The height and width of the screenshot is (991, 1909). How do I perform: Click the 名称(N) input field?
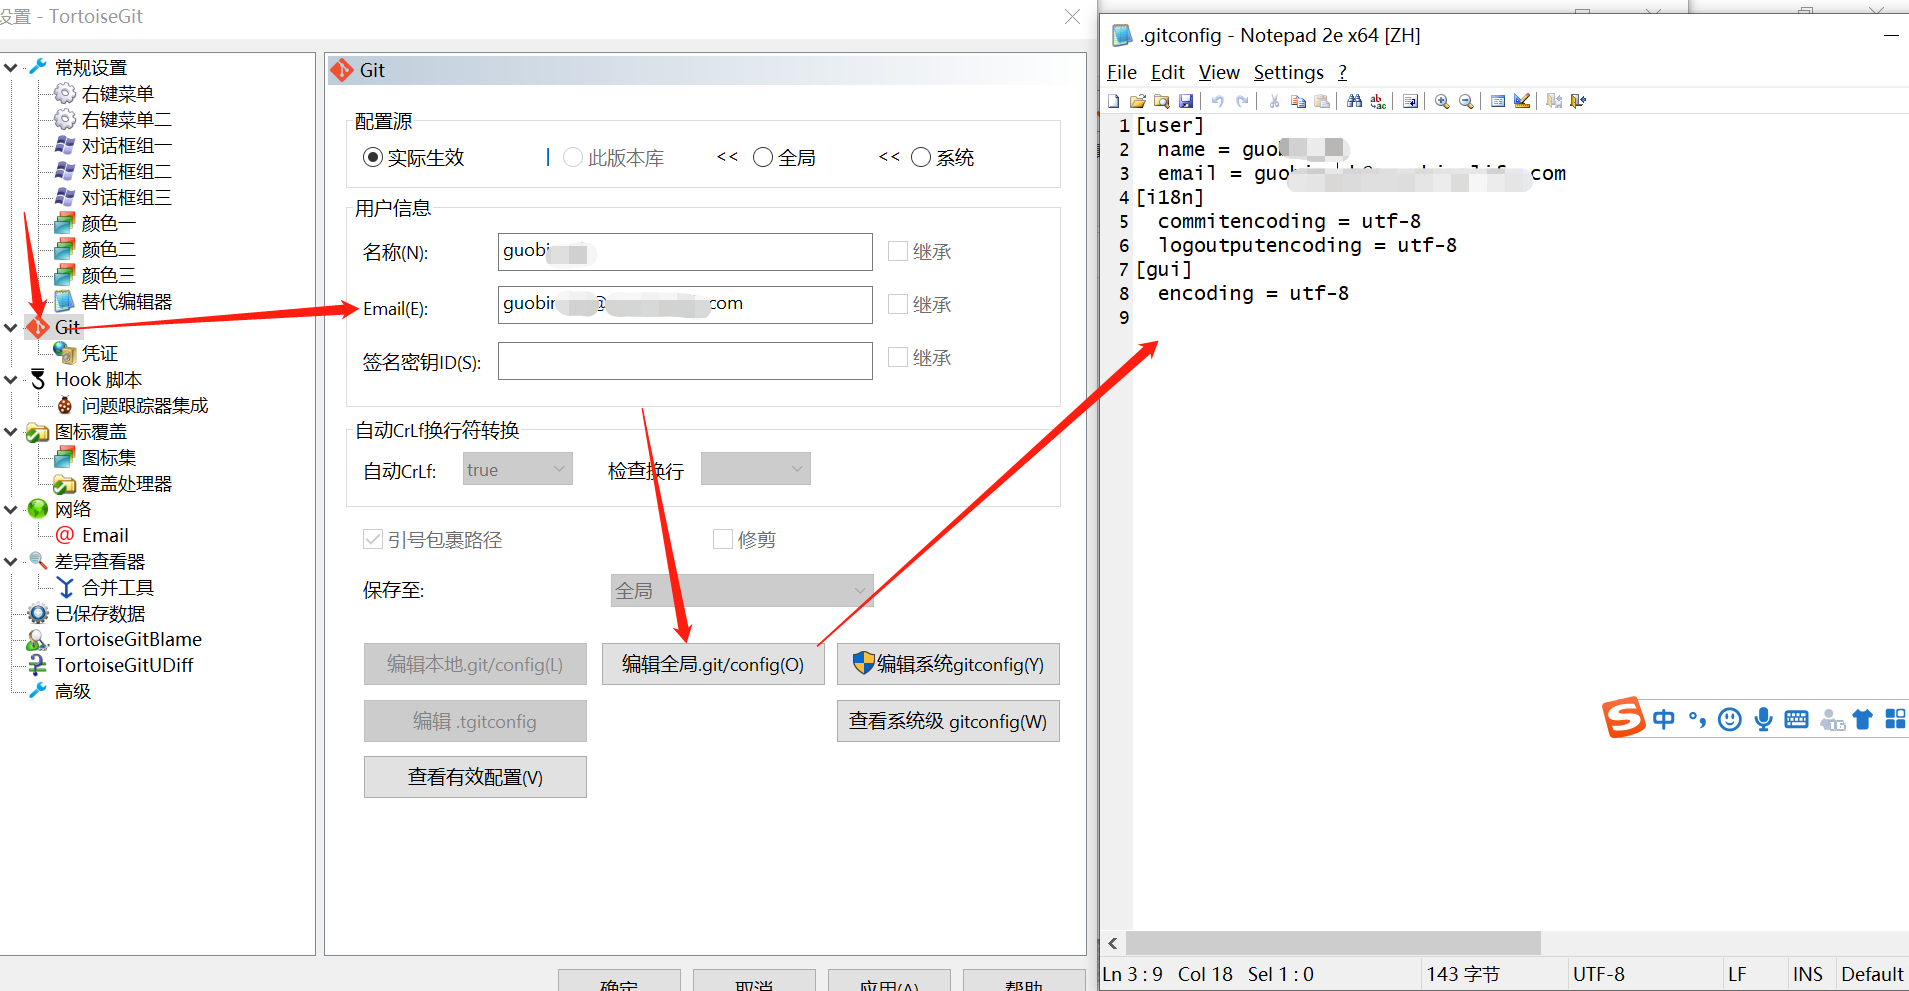click(685, 252)
